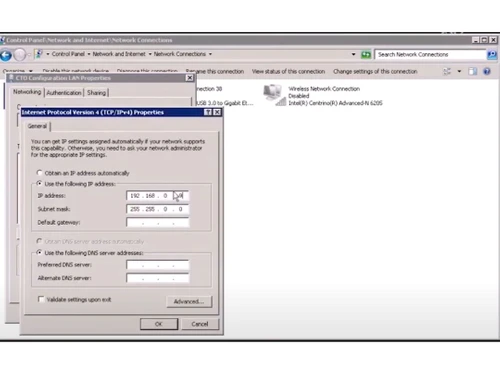Click the Default gateway field

click(157, 222)
